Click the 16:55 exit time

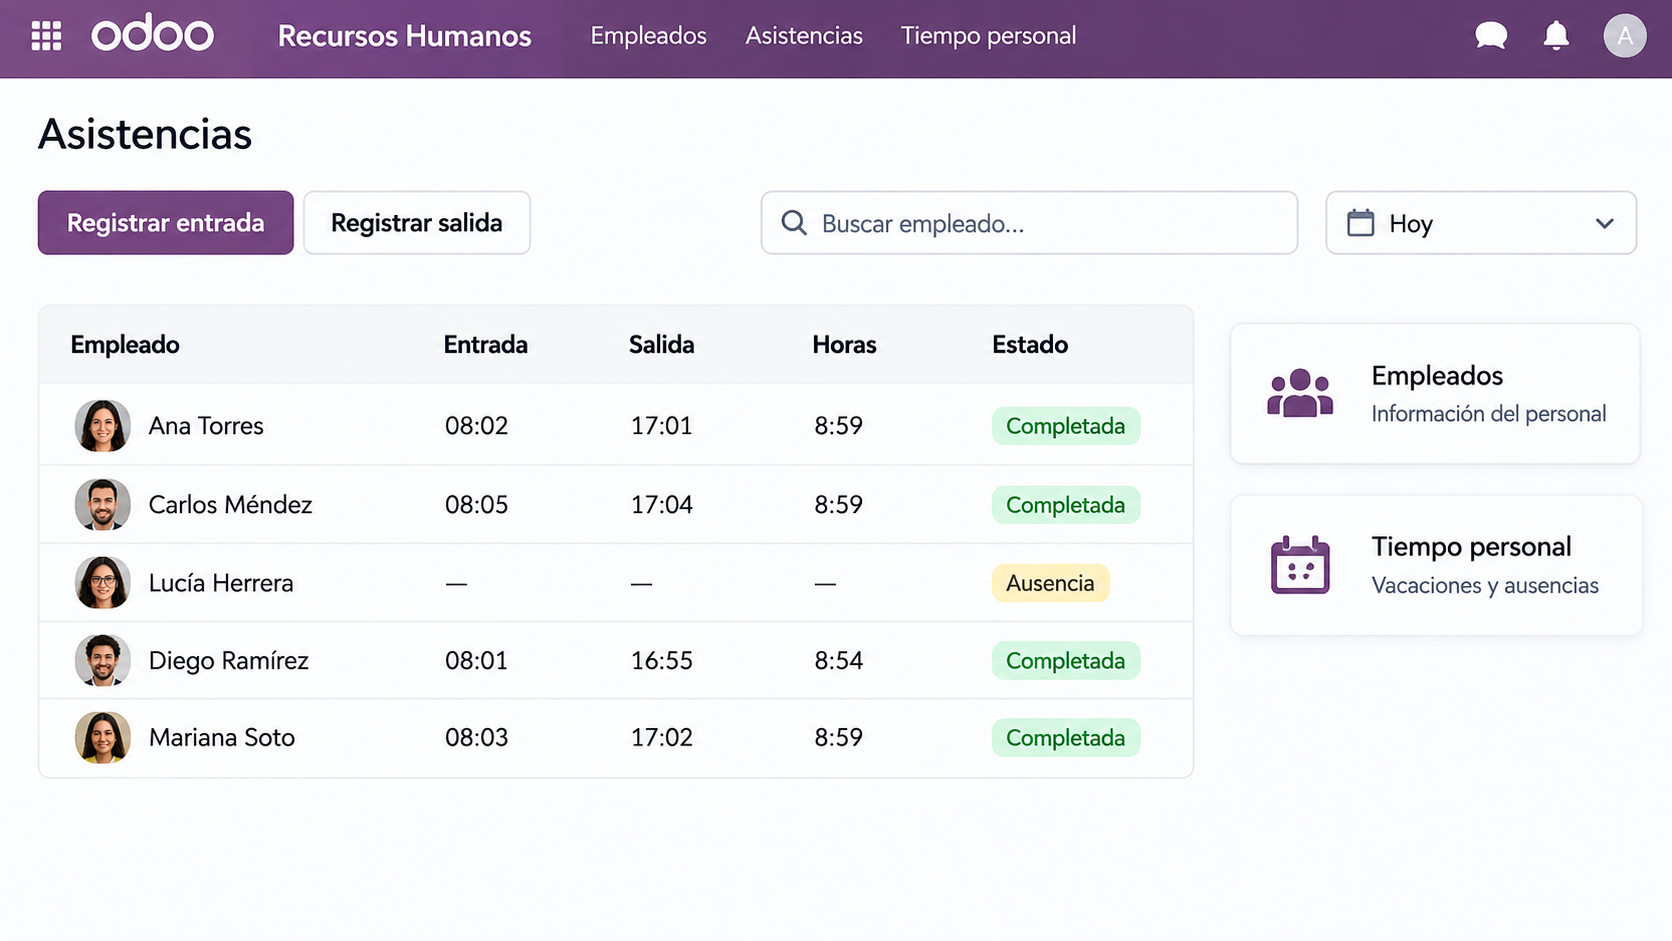pyautogui.click(x=661, y=660)
